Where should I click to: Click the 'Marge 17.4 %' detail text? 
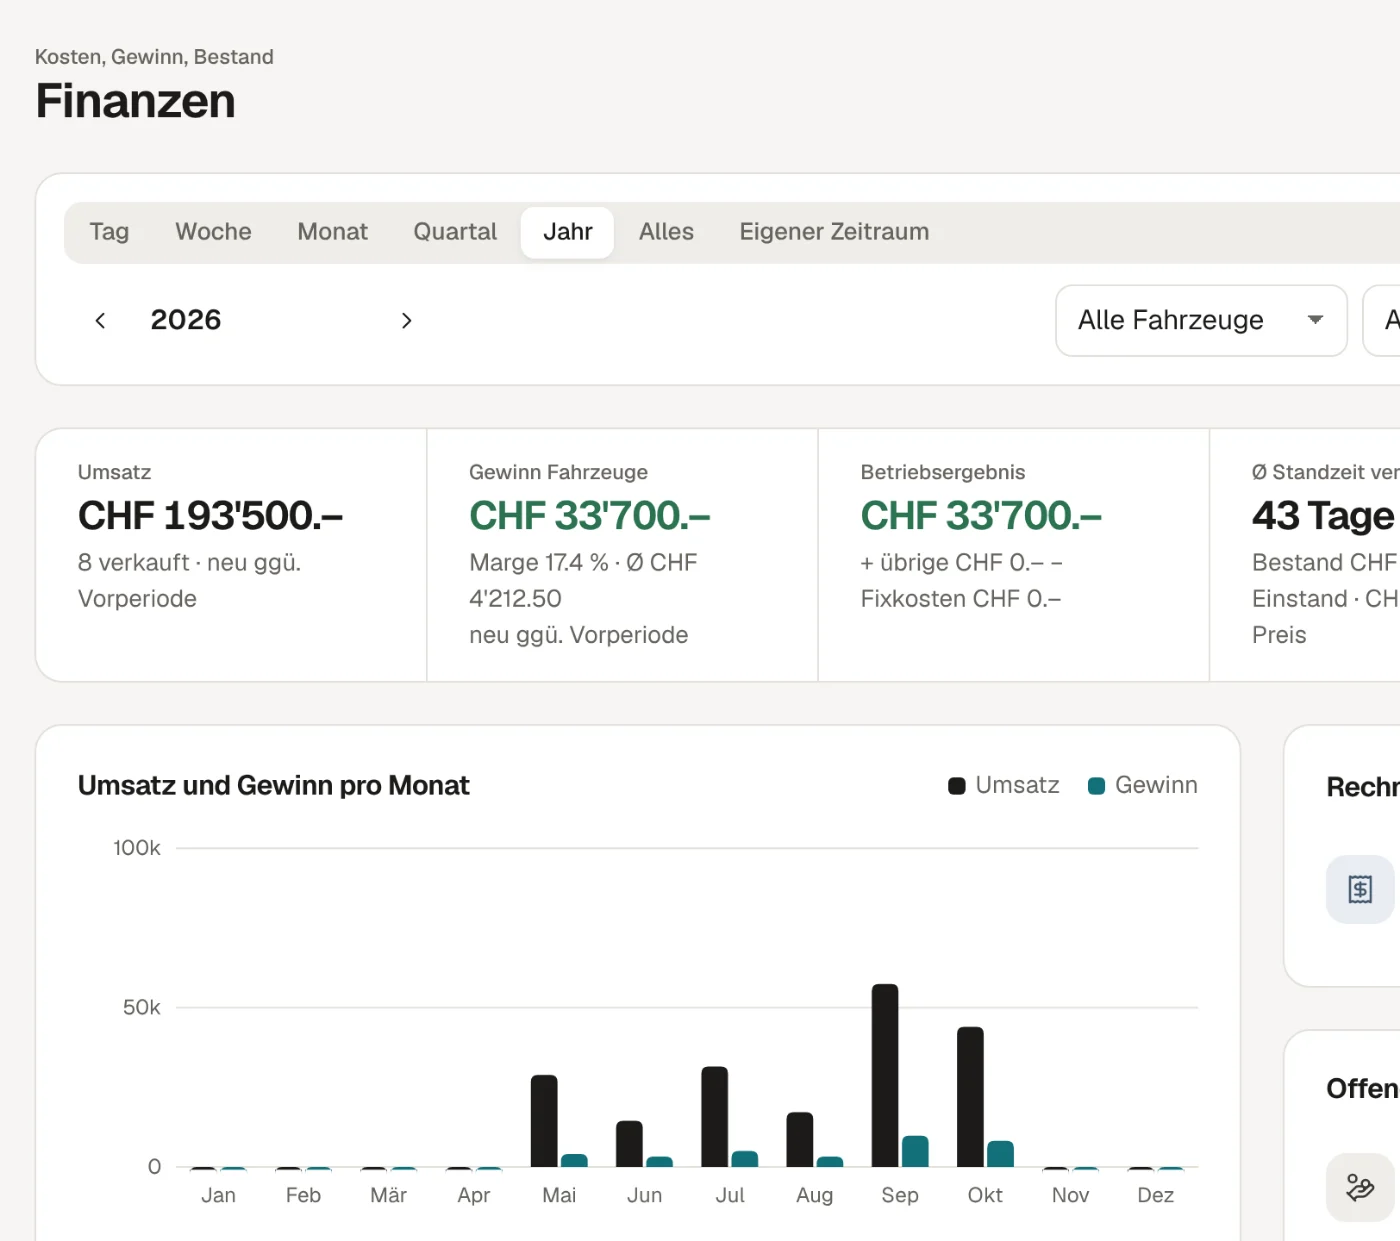[539, 562]
